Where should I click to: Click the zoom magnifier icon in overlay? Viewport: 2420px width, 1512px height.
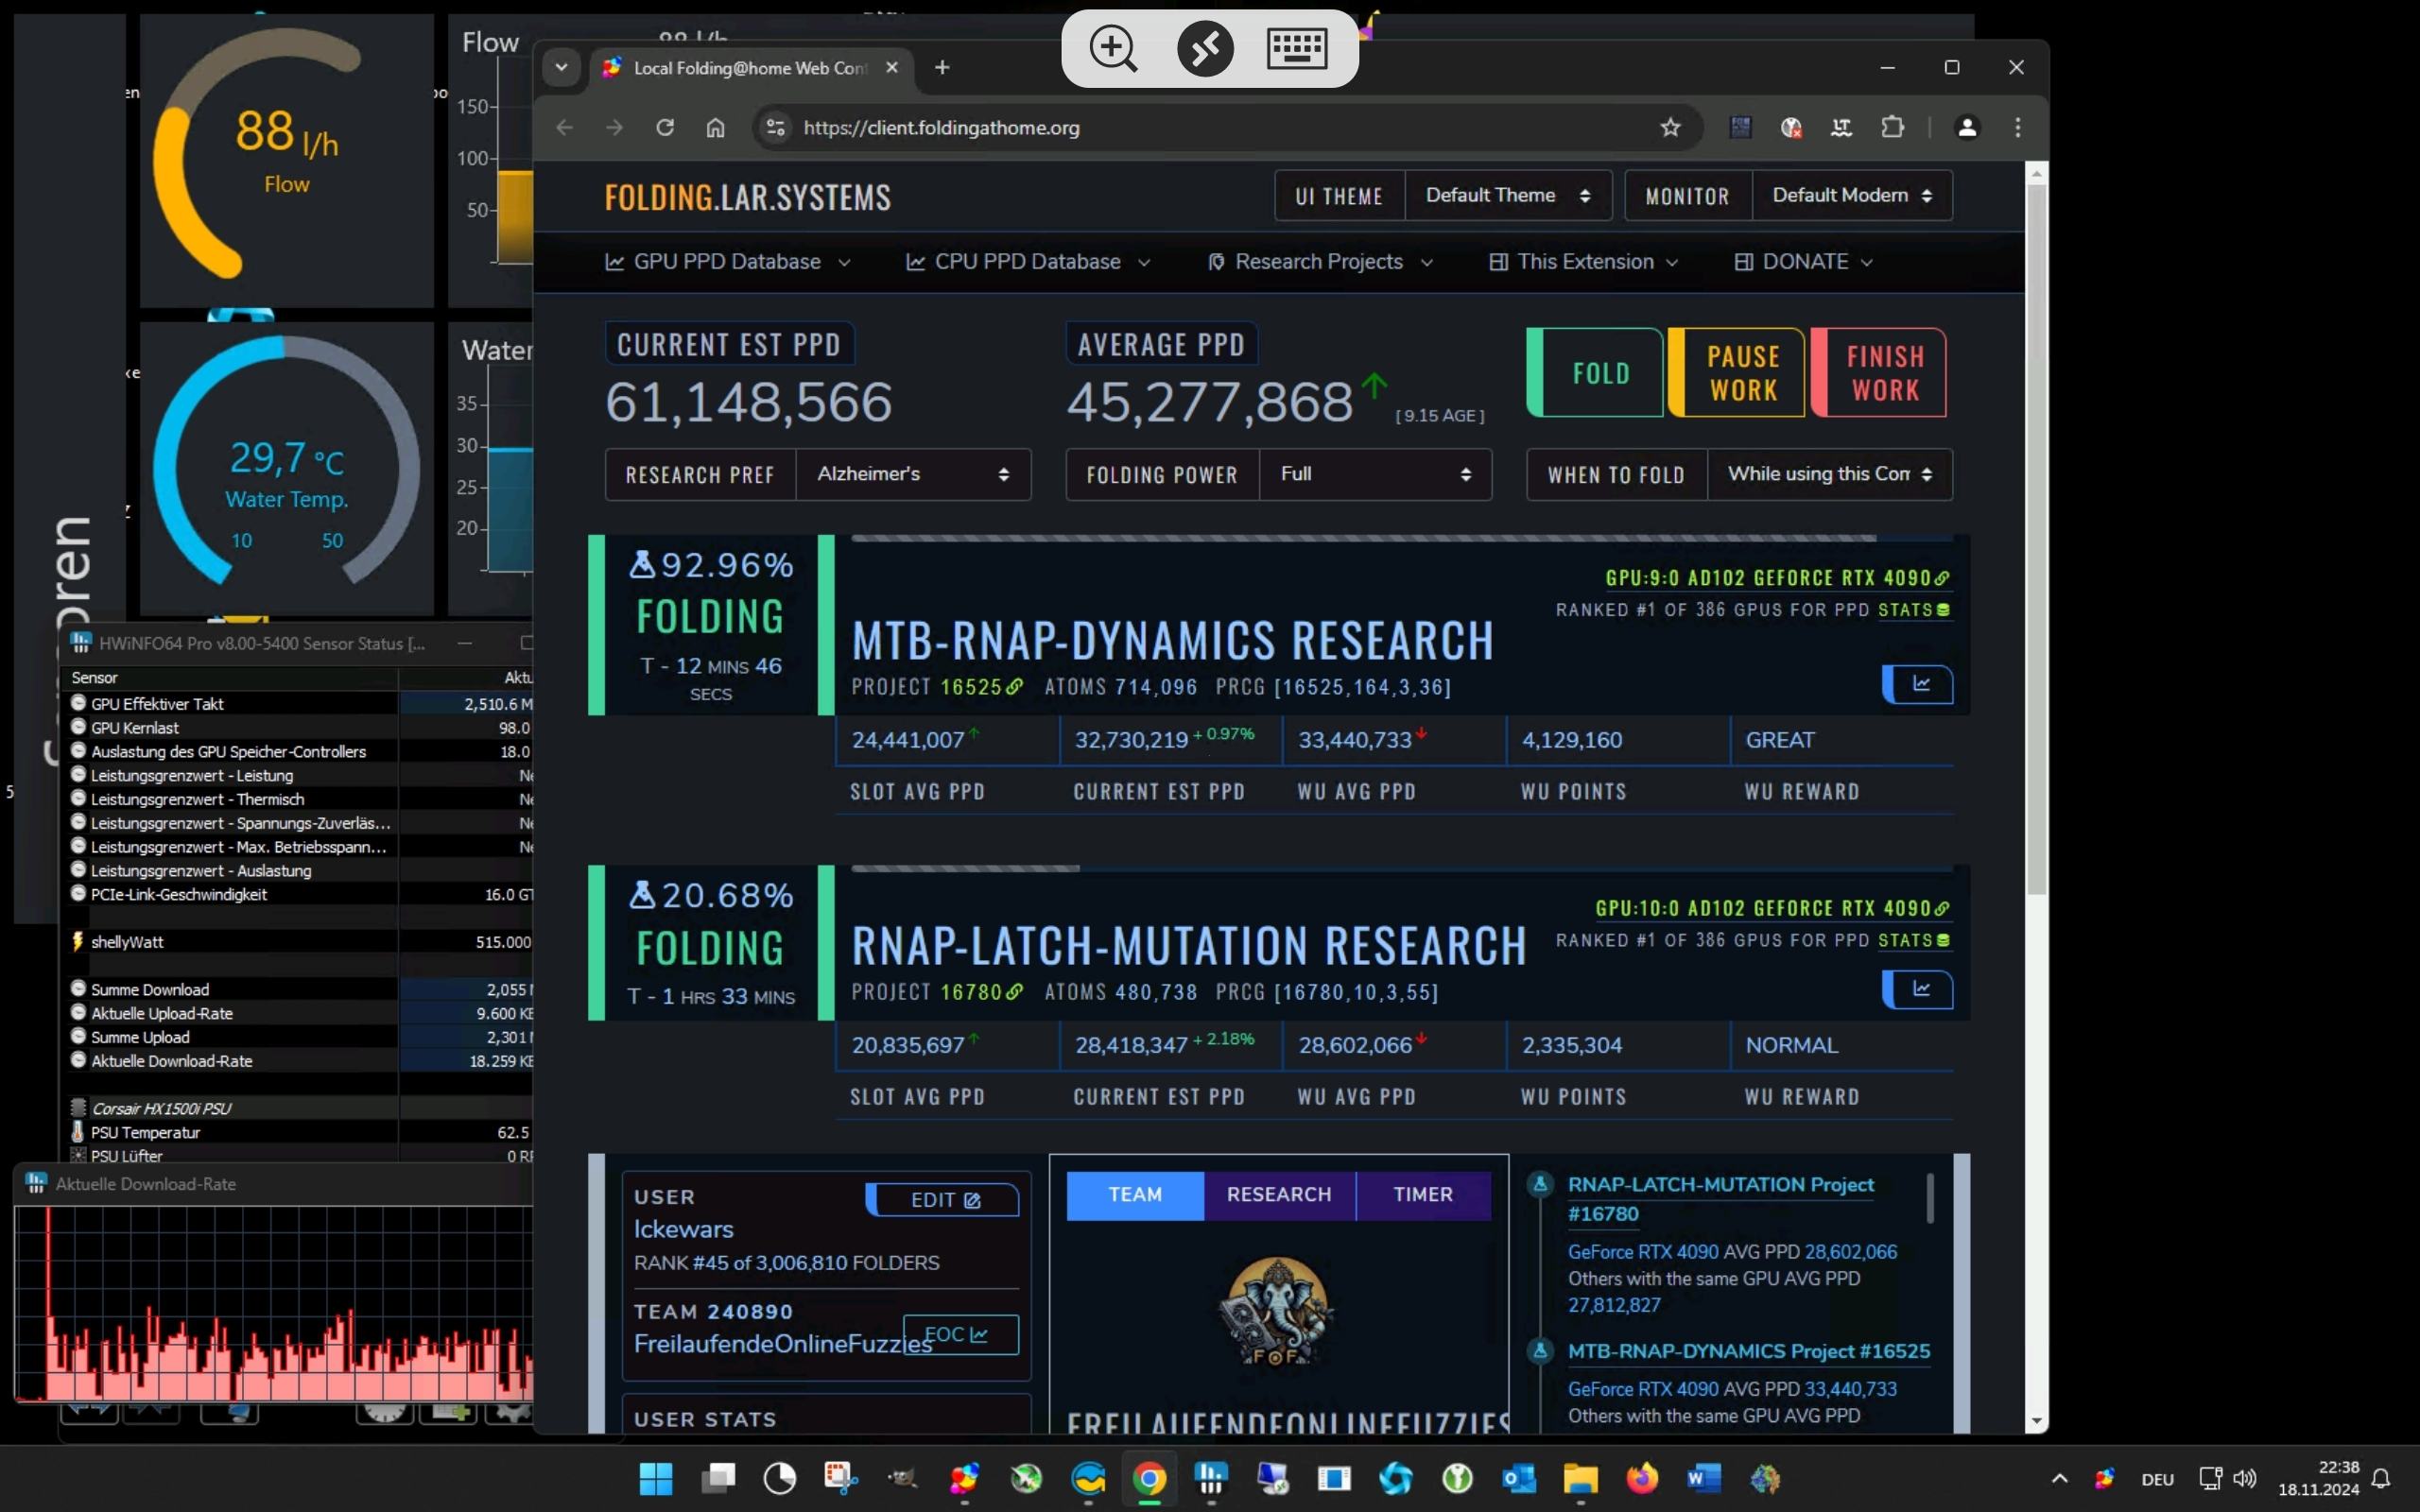tap(1113, 48)
